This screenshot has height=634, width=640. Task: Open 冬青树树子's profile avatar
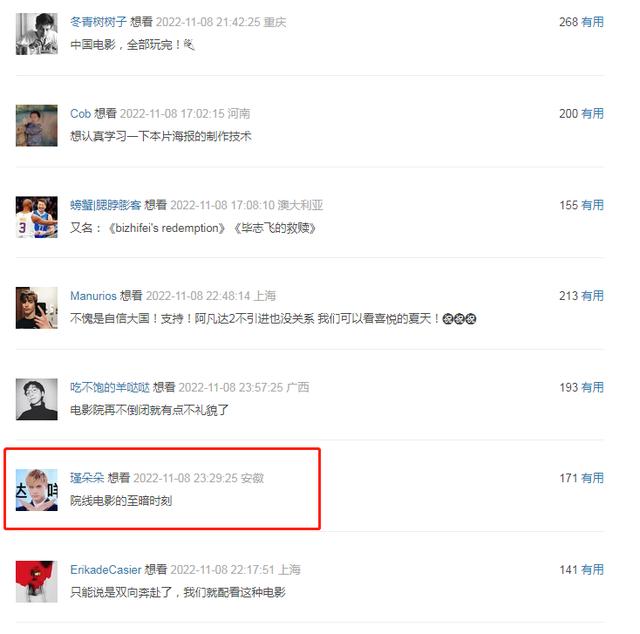37,34
